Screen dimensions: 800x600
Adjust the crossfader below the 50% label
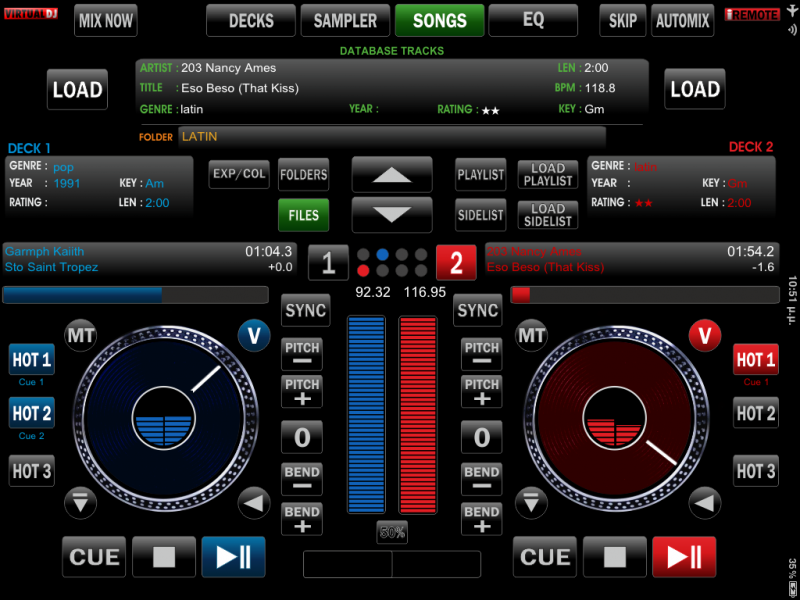[x=392, y=564]
